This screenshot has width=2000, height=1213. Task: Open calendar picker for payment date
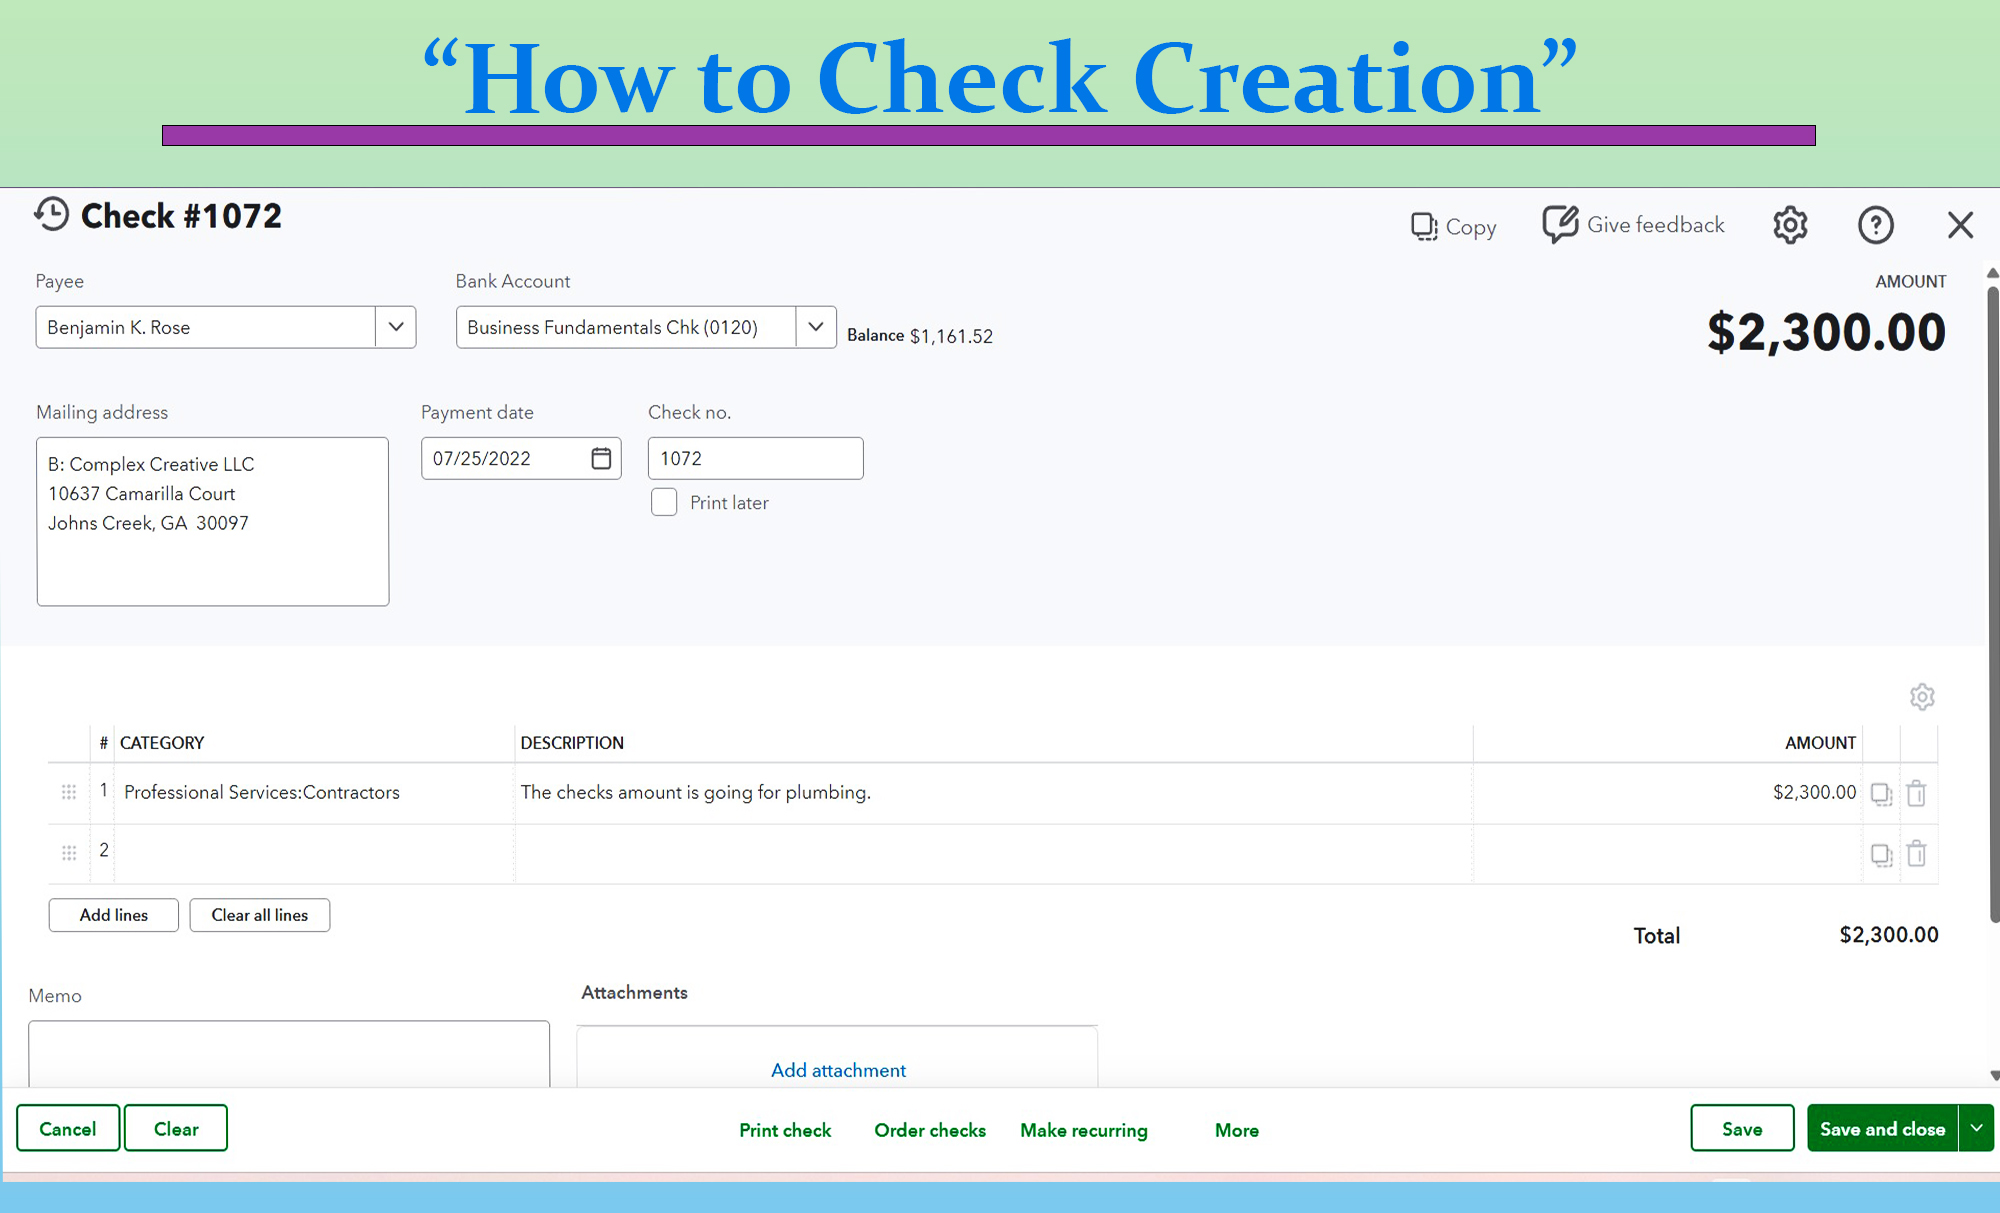601,458
